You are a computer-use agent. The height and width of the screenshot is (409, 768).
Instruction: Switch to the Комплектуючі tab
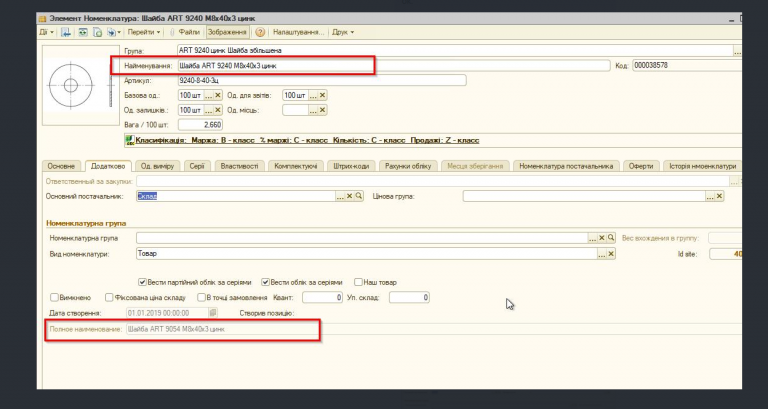point(296,166)
